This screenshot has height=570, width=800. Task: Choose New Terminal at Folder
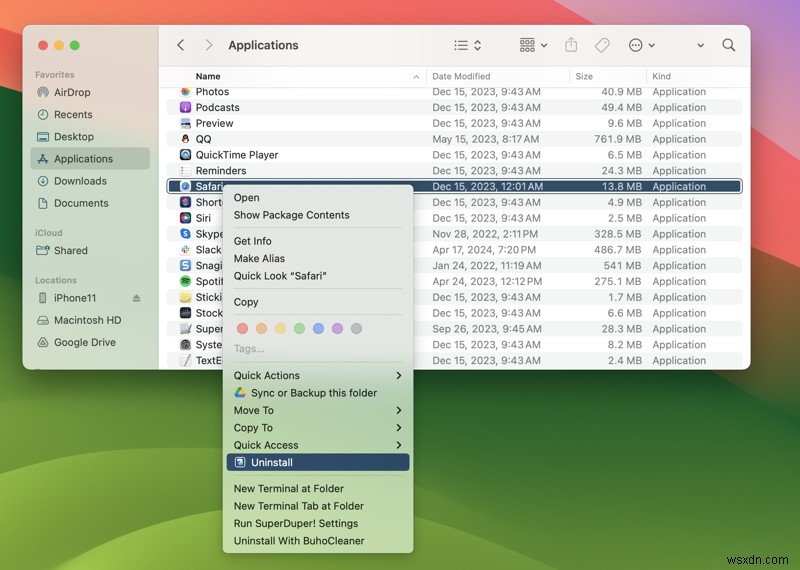(318, 489)
